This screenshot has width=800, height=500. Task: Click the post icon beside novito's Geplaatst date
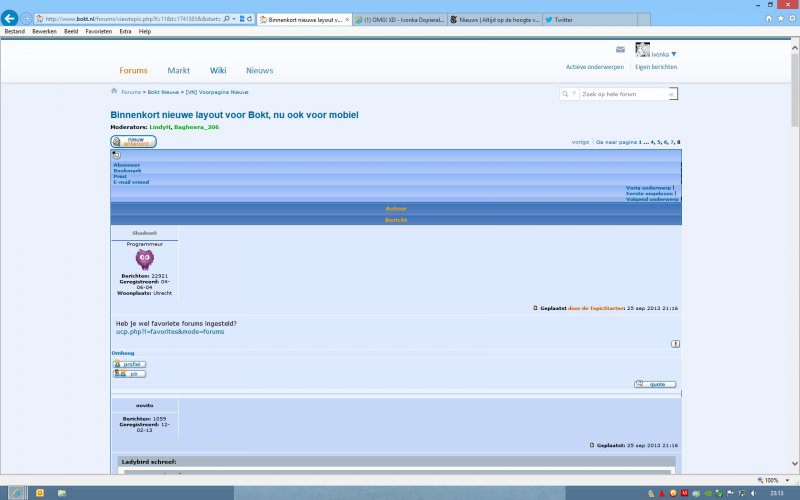592,445
